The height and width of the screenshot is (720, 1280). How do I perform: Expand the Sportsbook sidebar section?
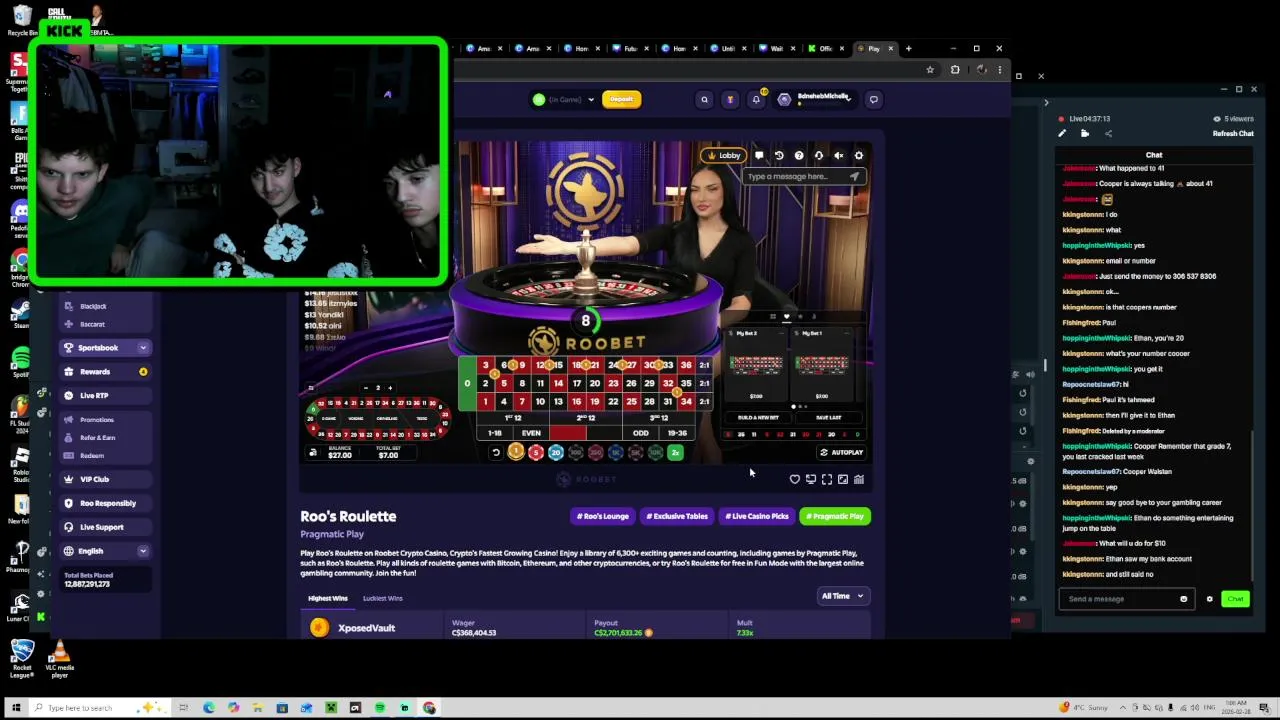(105, 348)
